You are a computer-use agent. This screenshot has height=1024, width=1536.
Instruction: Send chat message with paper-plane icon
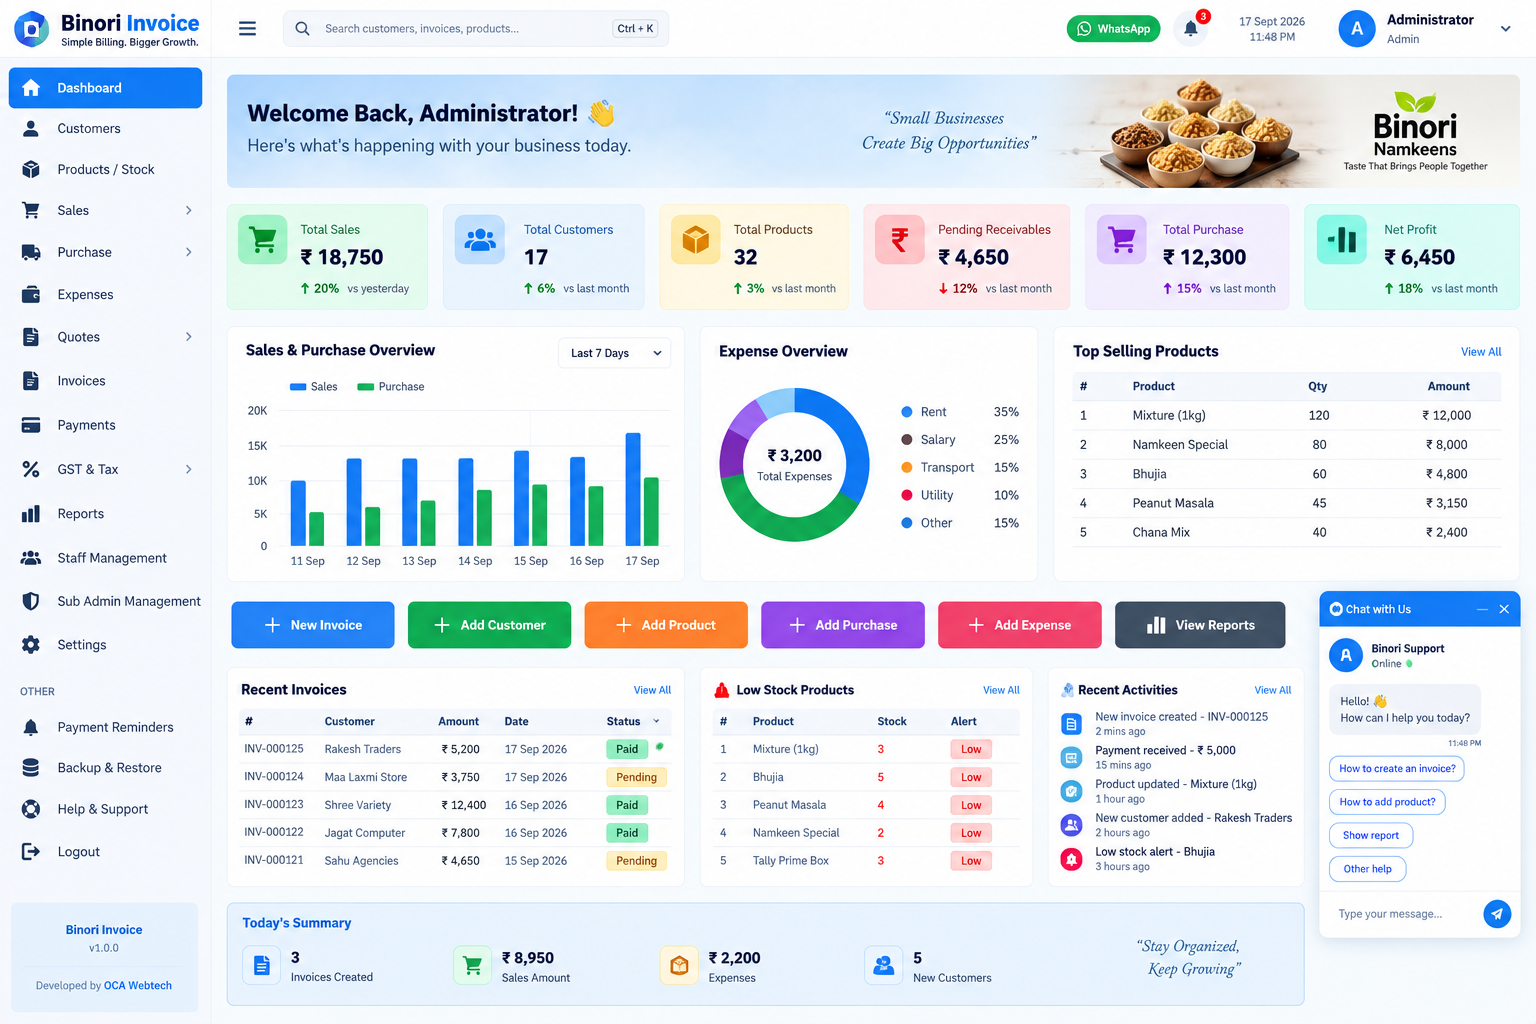[1497, 913]
